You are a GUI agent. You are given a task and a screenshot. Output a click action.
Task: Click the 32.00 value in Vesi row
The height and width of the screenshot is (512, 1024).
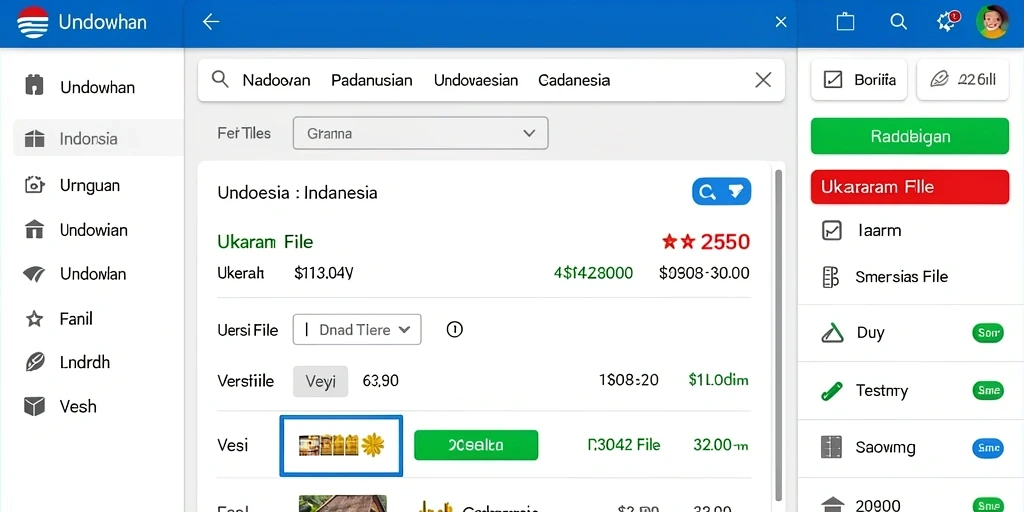point(720,445)
